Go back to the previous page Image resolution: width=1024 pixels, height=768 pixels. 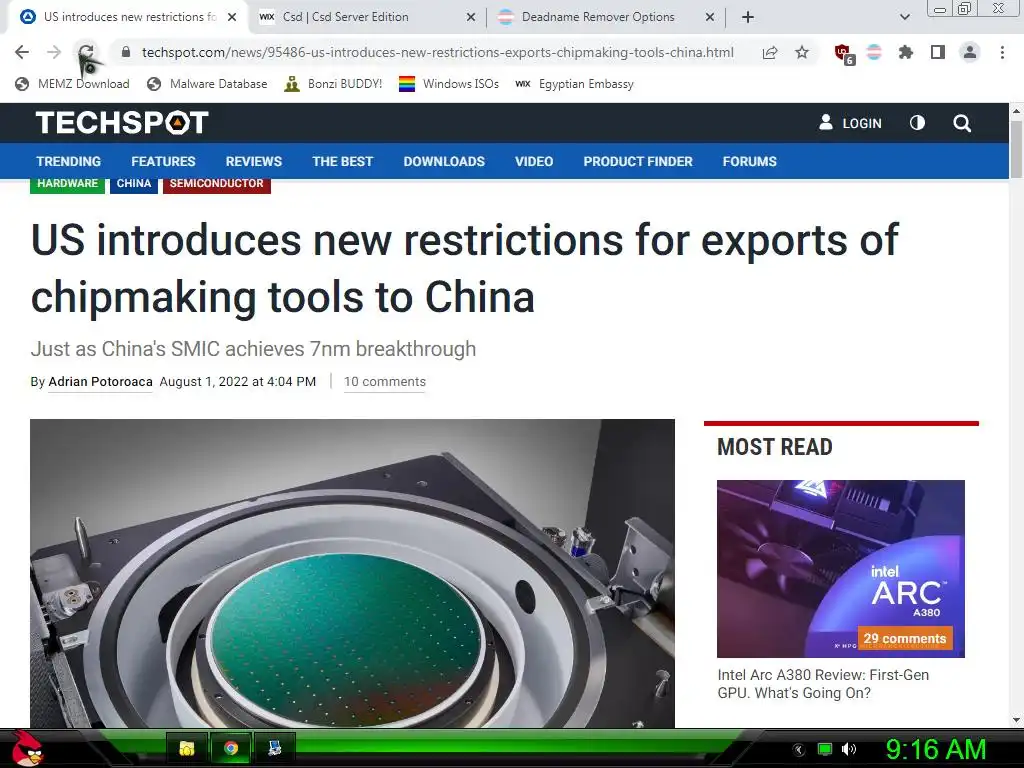click(x=22, y=52)
